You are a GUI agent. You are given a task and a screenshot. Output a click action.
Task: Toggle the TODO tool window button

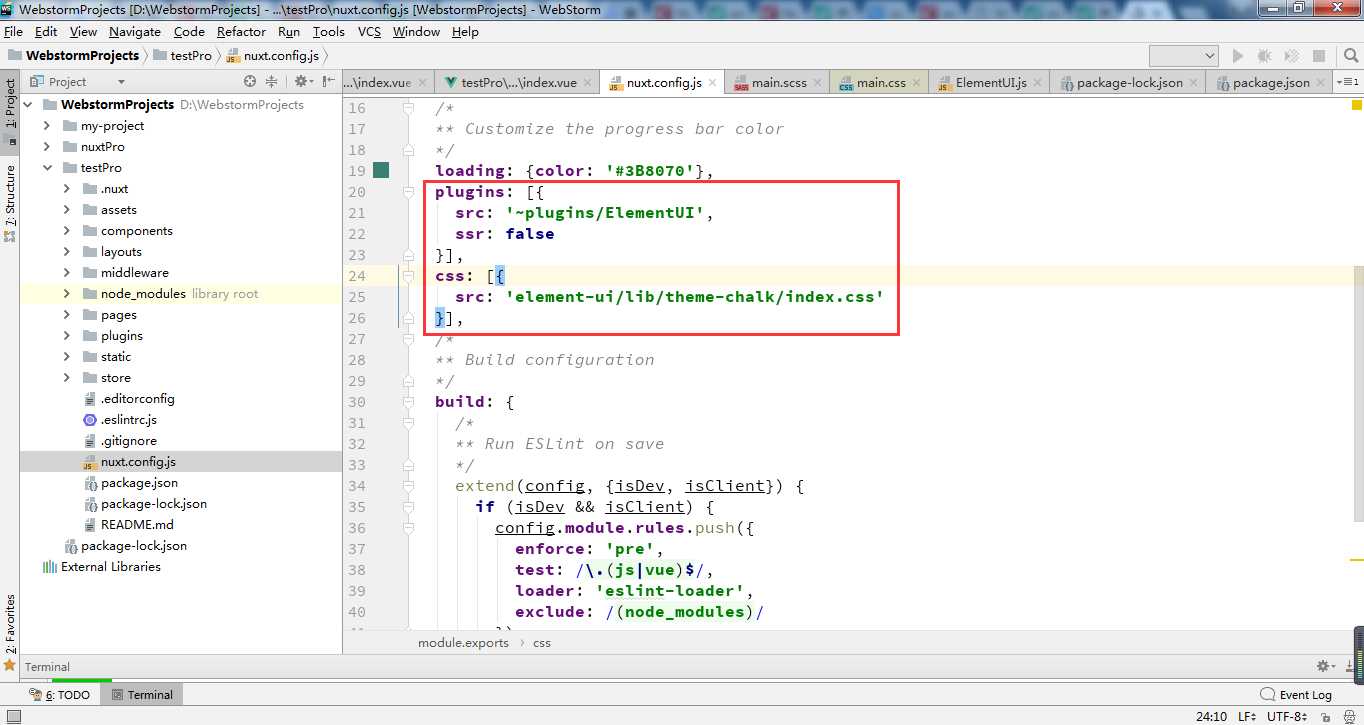pos(59,694)
